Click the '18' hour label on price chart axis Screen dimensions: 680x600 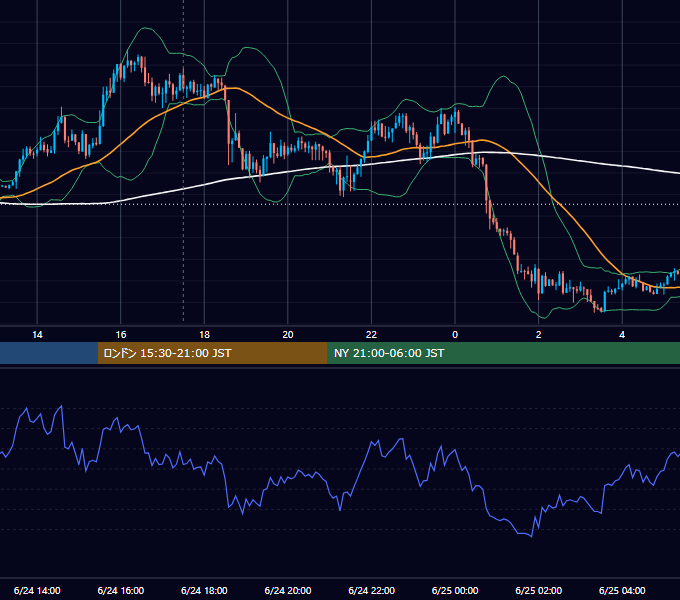[x=204, y=335]
